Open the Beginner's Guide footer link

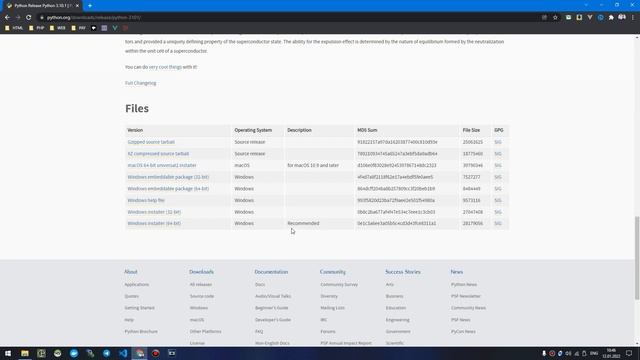point(271,308)
